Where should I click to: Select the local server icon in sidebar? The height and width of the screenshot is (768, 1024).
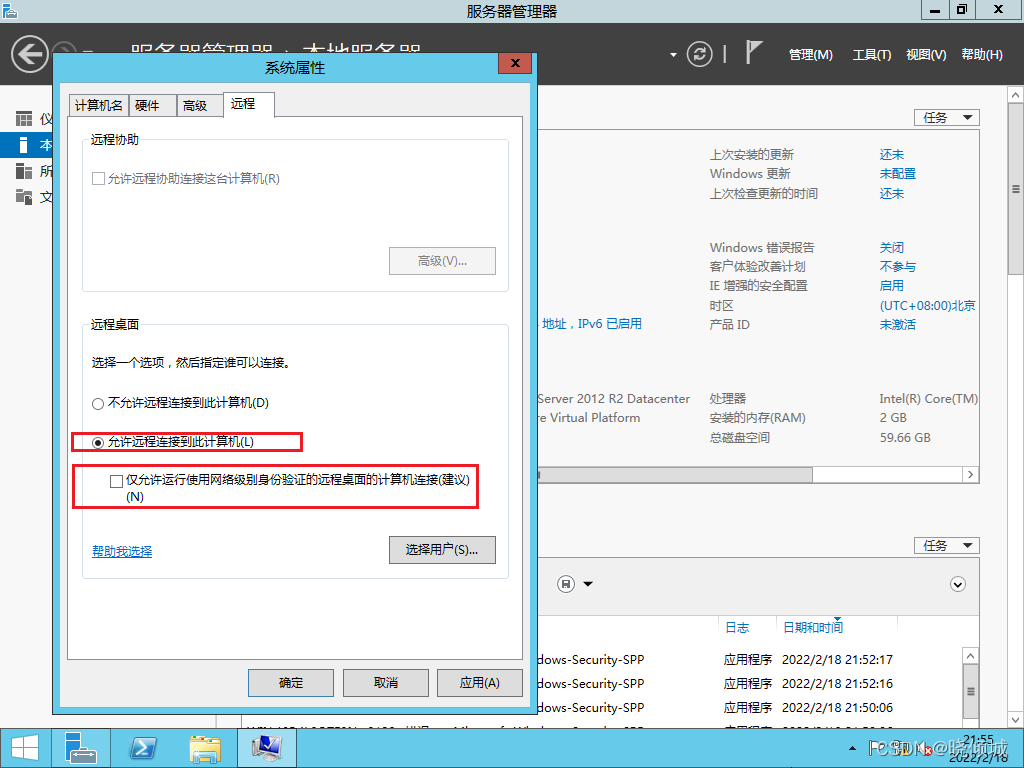(x=24, y=145)
